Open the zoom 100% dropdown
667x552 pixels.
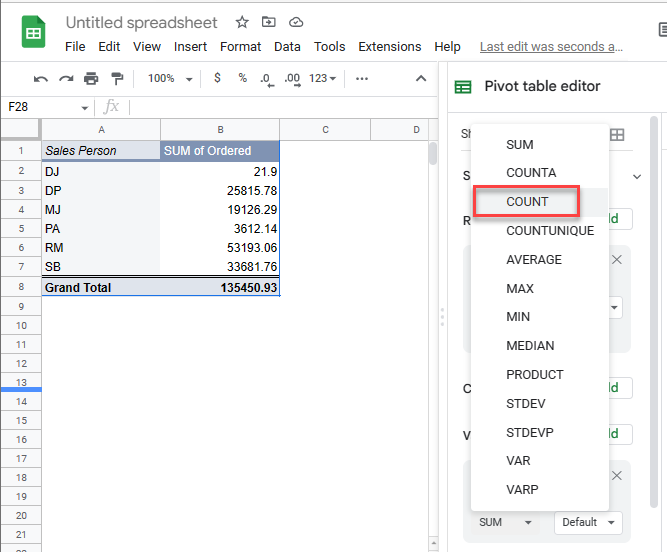pyautogui.click(x=169, y=79)
